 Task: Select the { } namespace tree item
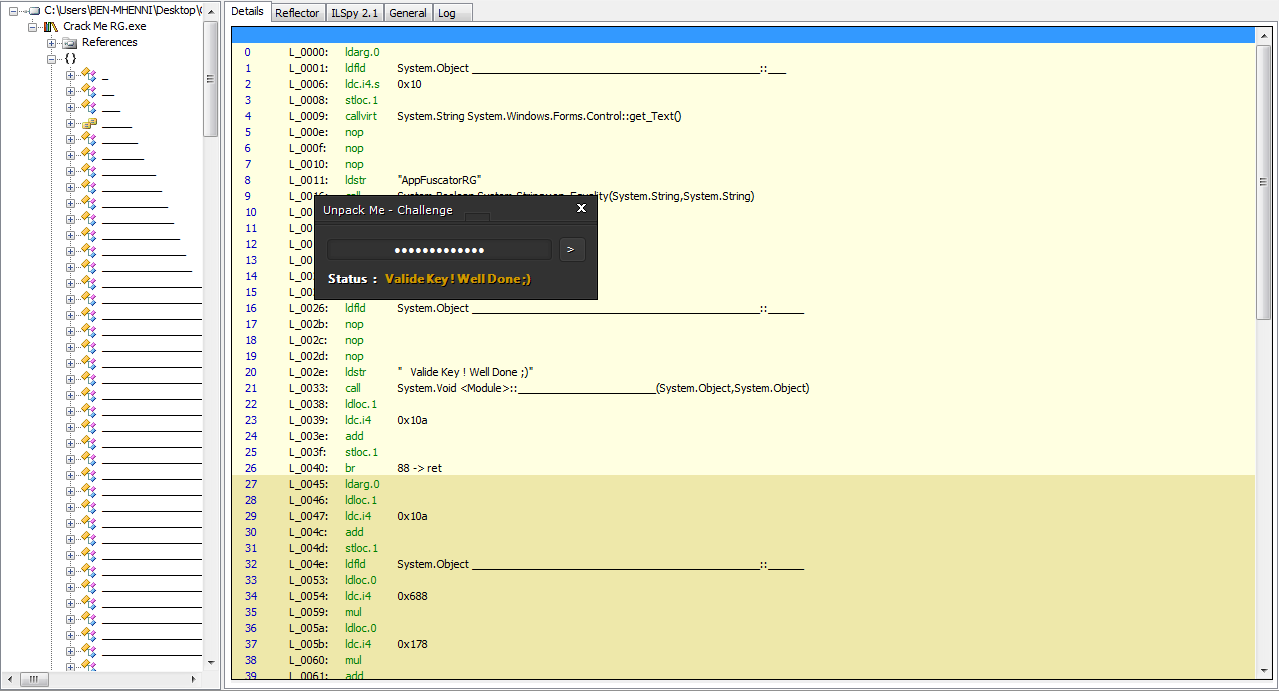click(x=71, y=59)
